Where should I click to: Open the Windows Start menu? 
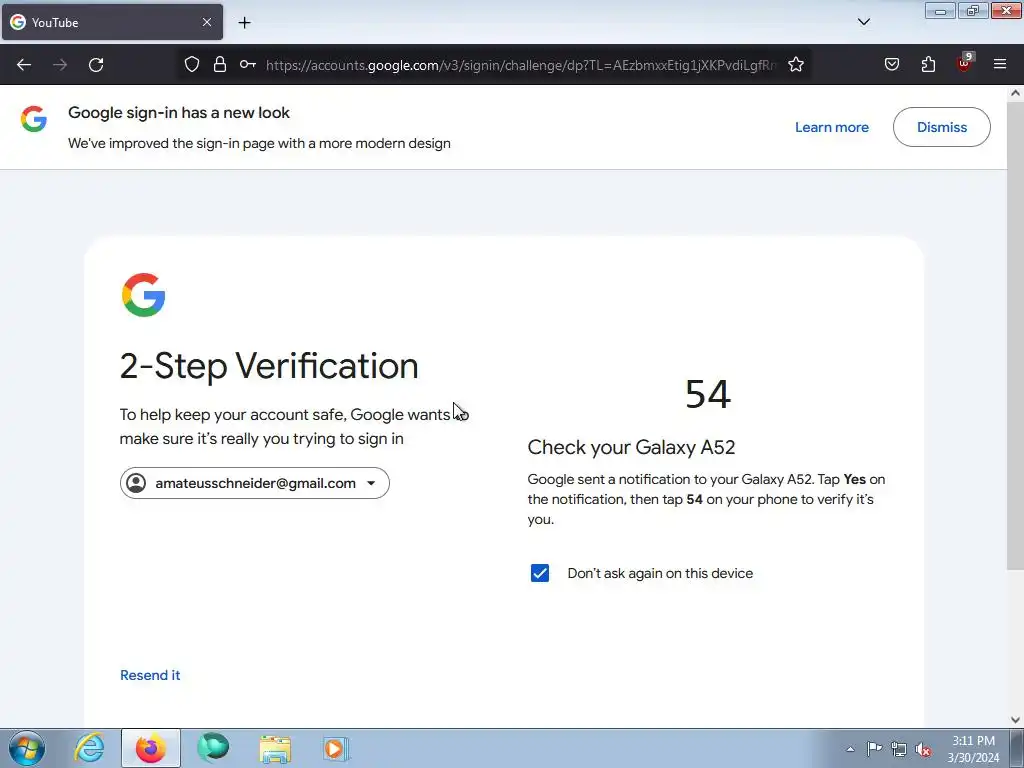(27, 748)
